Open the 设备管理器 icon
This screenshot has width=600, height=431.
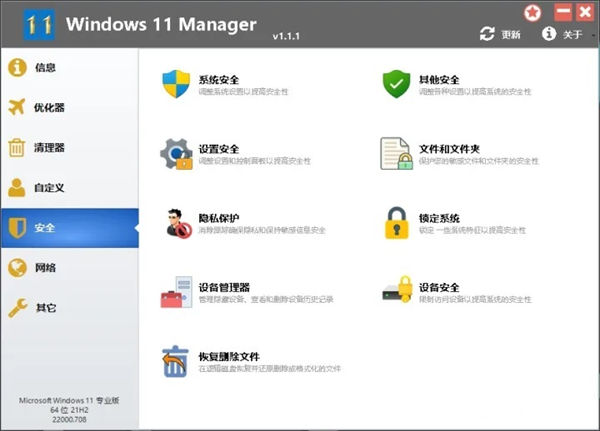point(176,292)
